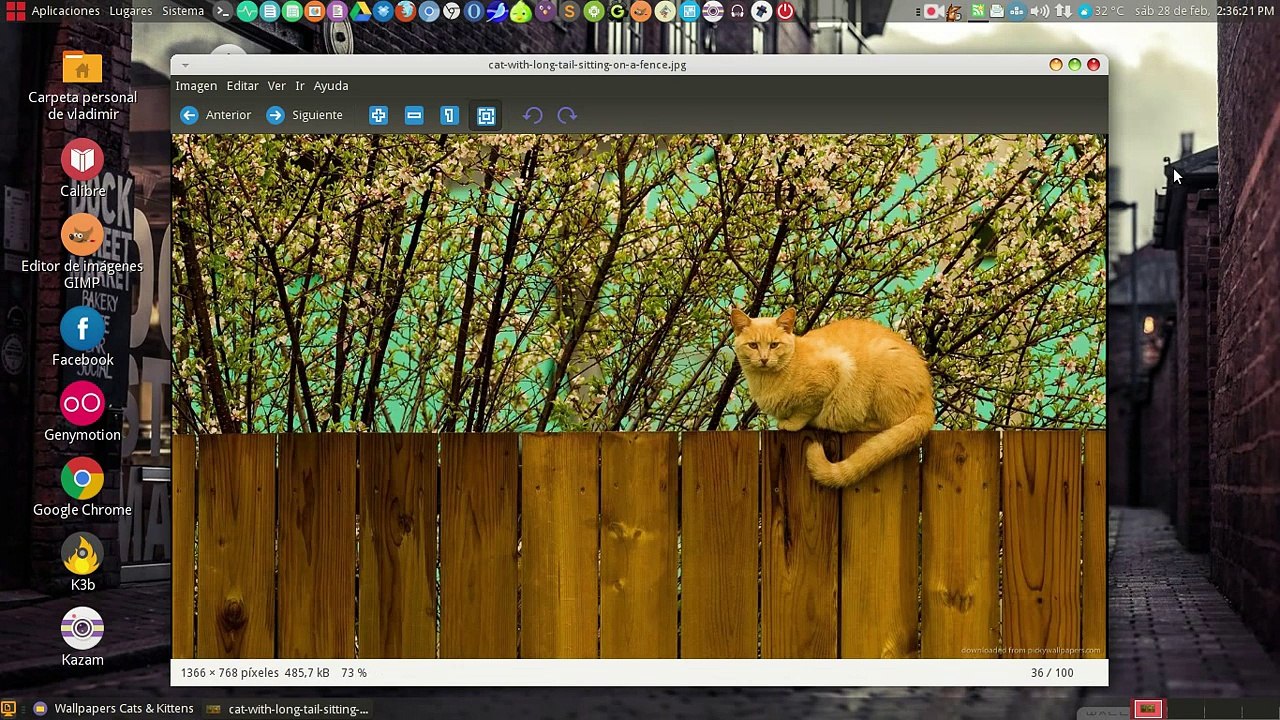
Task: Click the network up-down arrows tray icon
Action: coord(1063,11)
